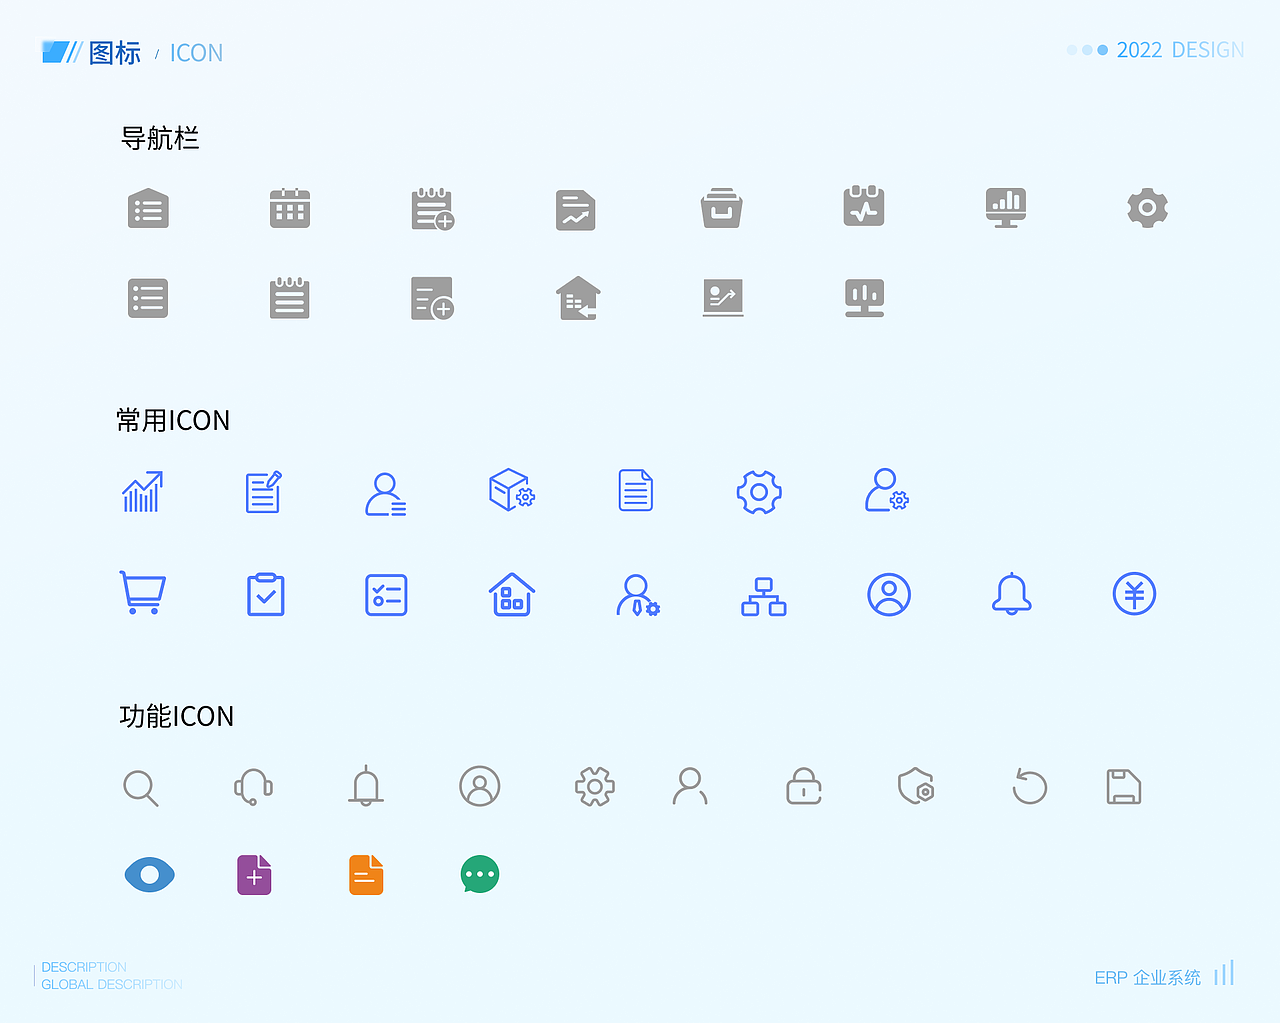Select the gray calendar grid icon
Image resolution: width=1280 pixels, height=1023 pixels.
click(290, 208)
